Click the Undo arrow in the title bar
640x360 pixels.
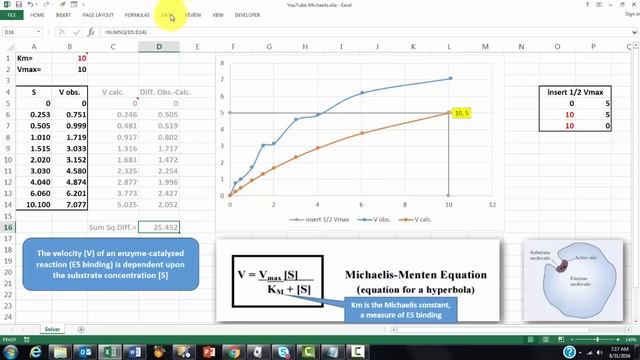(x=30, y=4)
